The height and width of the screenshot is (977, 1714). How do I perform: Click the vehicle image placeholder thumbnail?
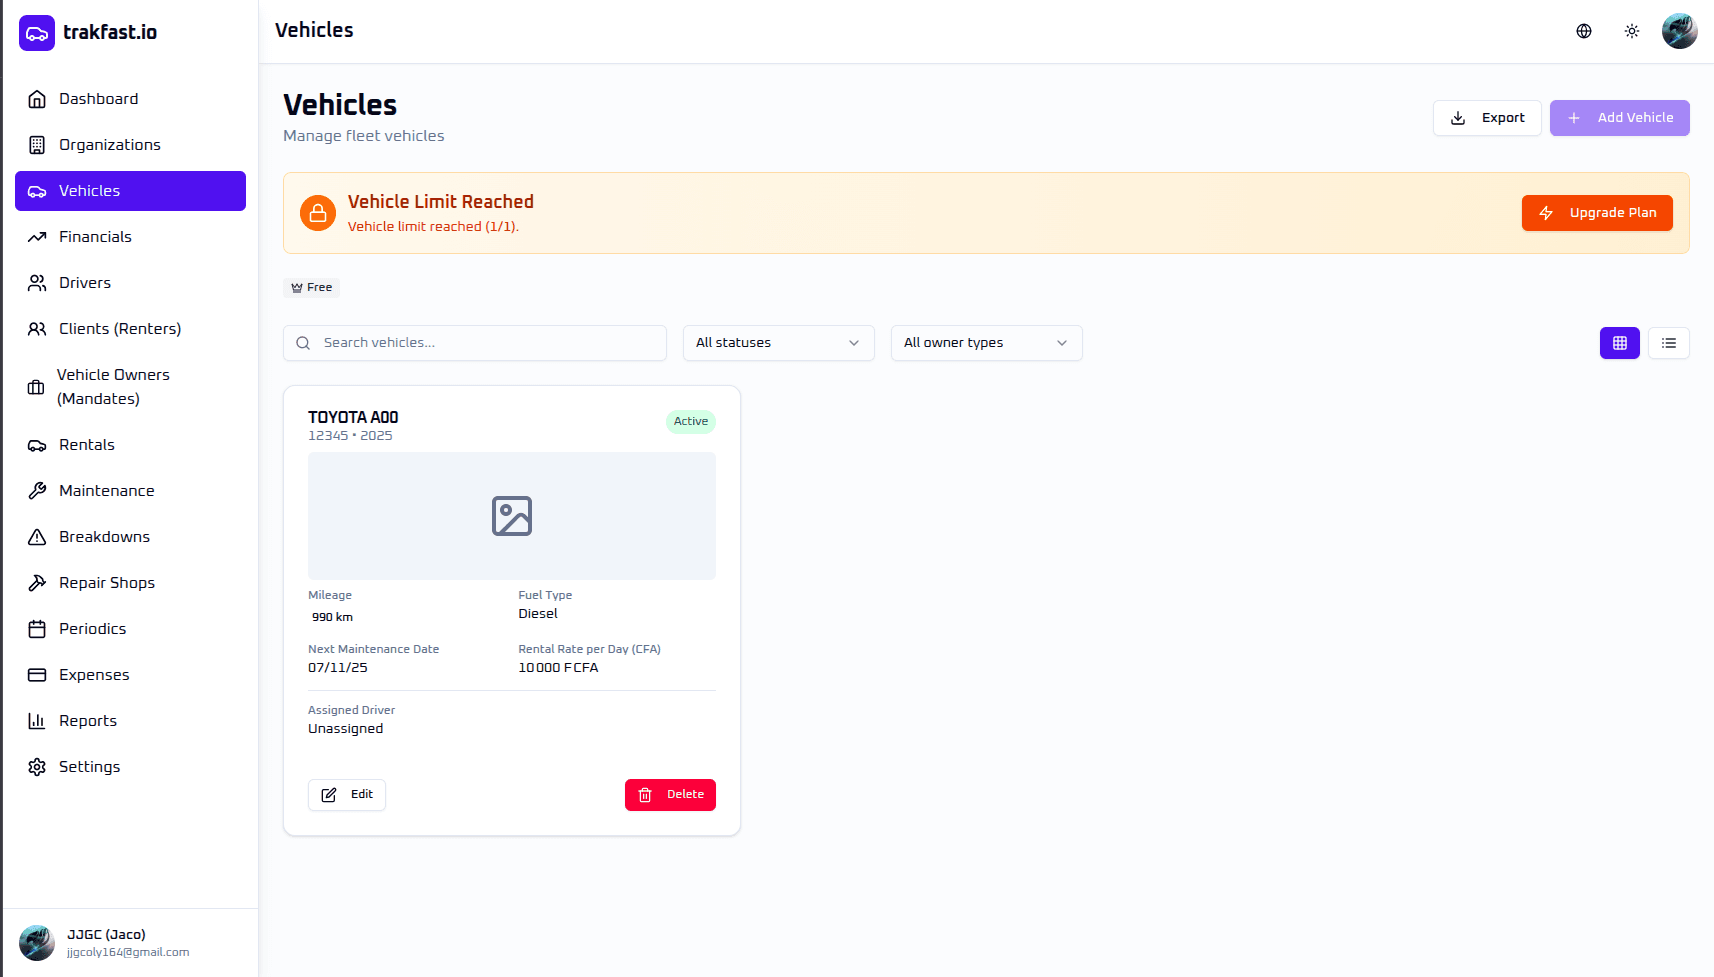click(512, 516)
